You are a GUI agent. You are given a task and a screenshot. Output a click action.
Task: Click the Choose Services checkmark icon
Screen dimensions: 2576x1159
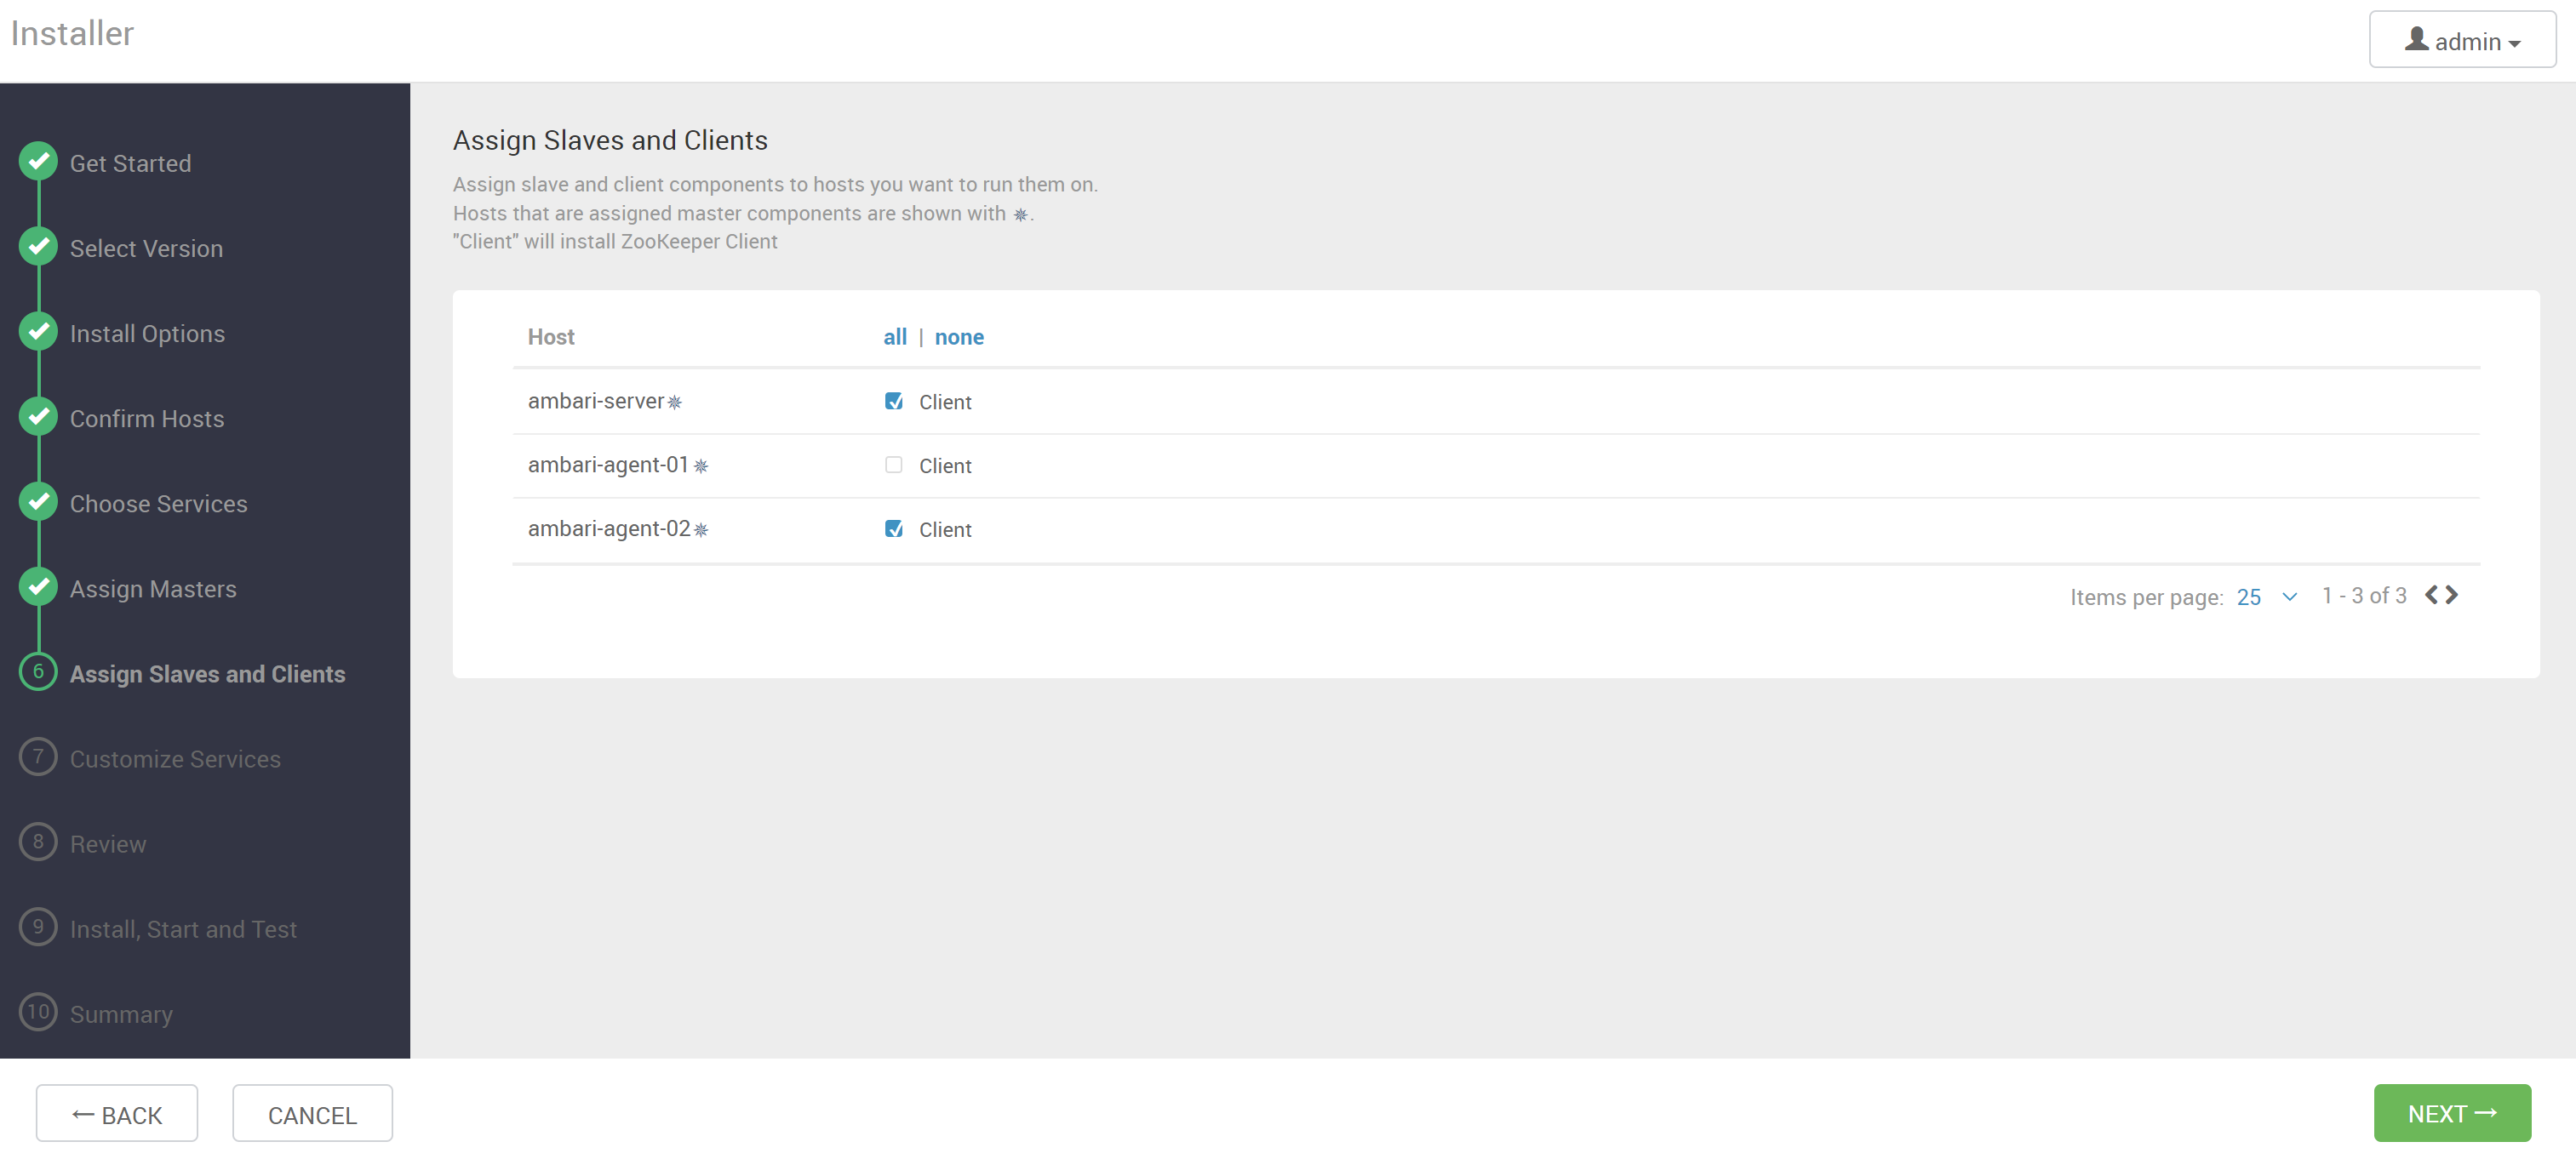[38, 502]
